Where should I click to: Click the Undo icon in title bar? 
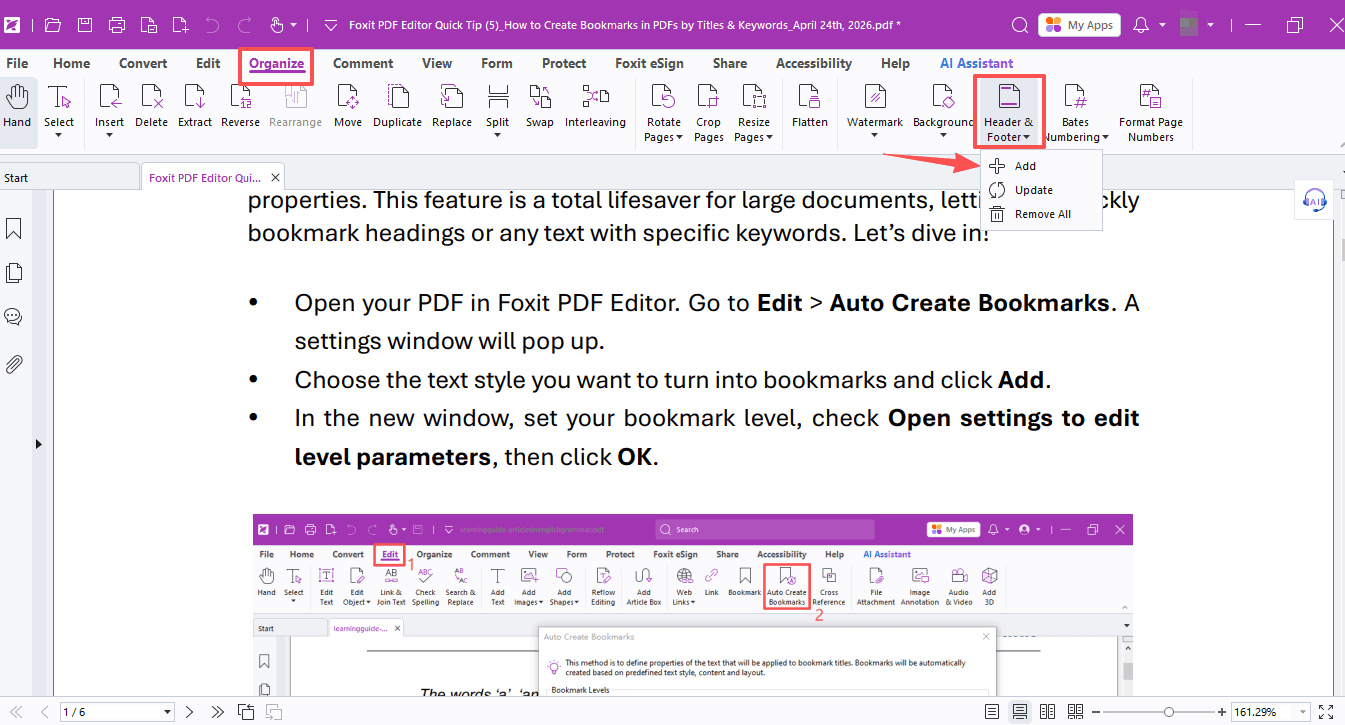point(212,25)
